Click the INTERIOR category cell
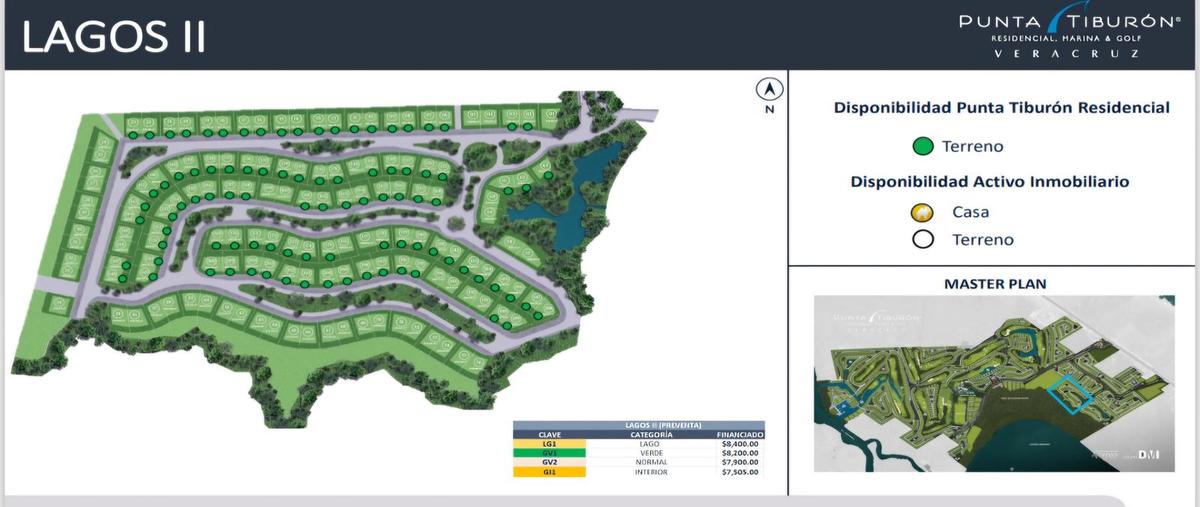The image size is (1200, 507). tap(651, 472)
